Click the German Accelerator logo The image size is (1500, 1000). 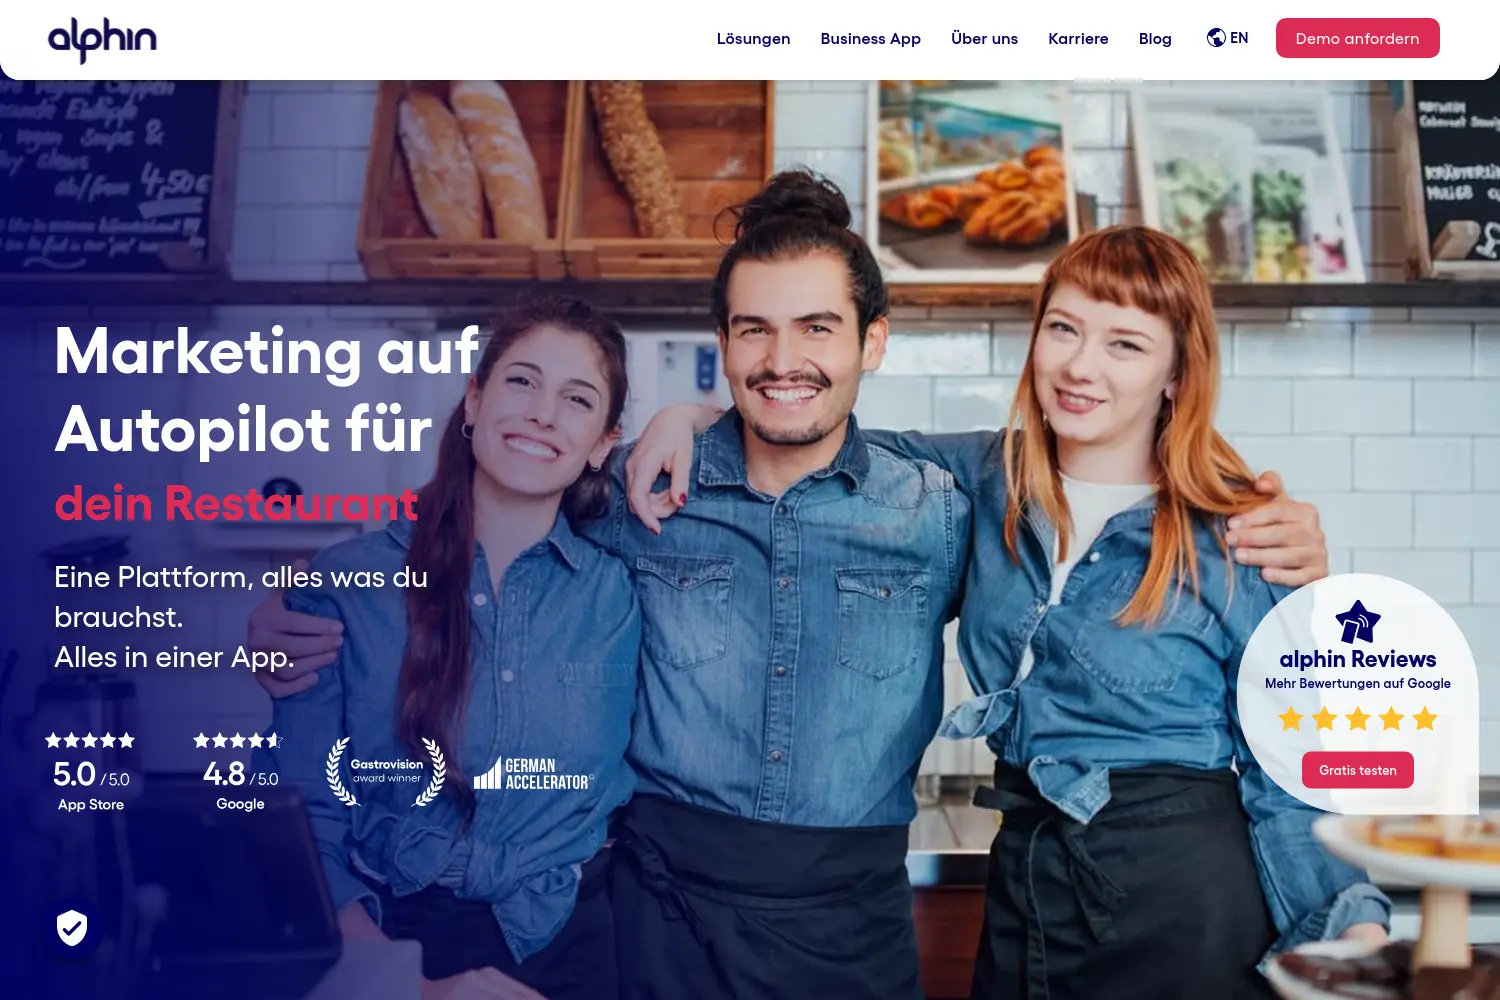coord(534,773)
